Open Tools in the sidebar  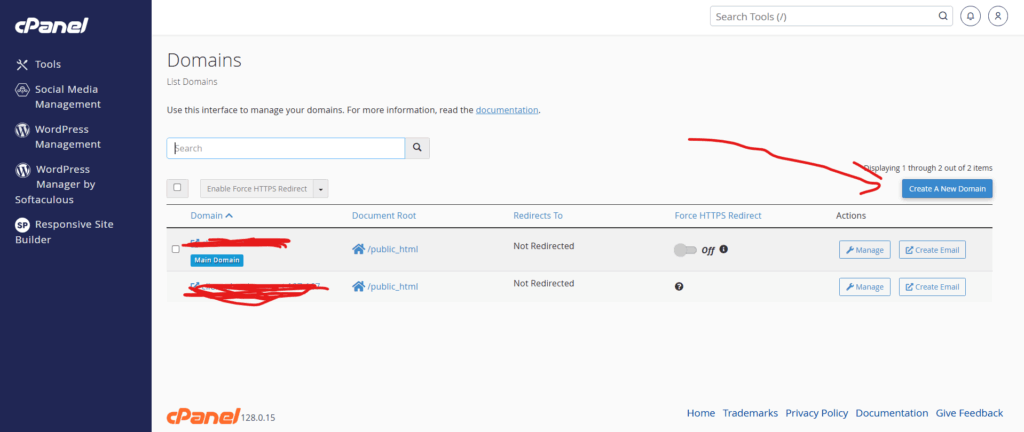[x=47, y=64]
